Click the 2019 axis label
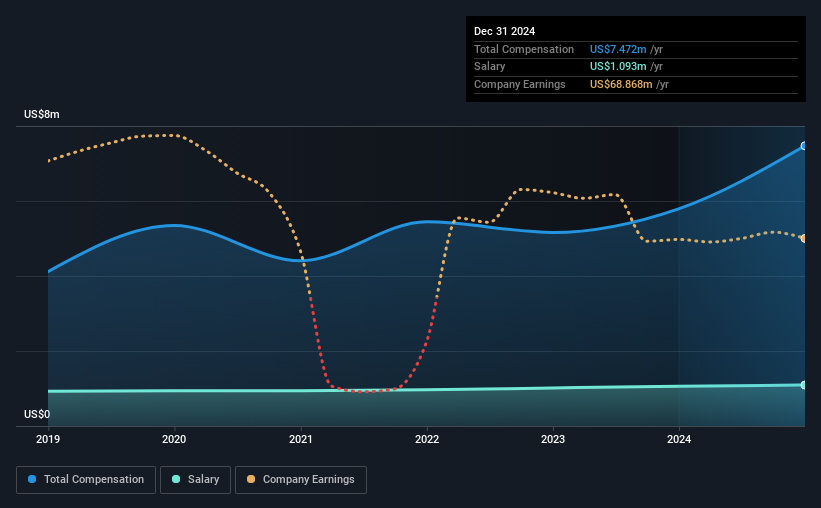Image resolution: width=821 pixels, height=508 pixels. coord(48,439)
